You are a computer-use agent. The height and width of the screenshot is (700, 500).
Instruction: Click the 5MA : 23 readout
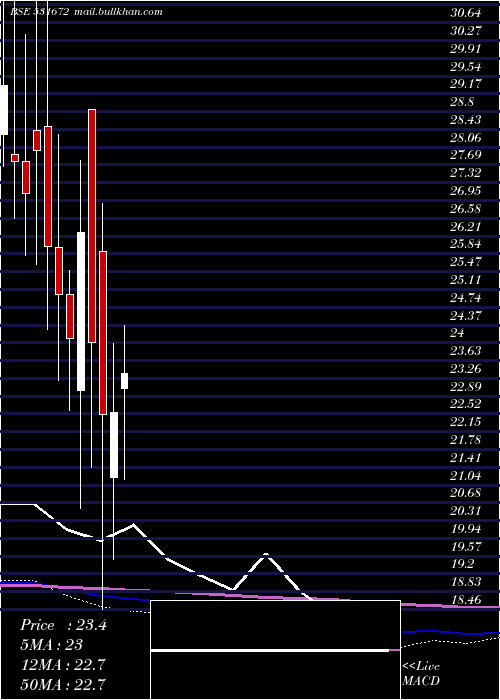51,645
